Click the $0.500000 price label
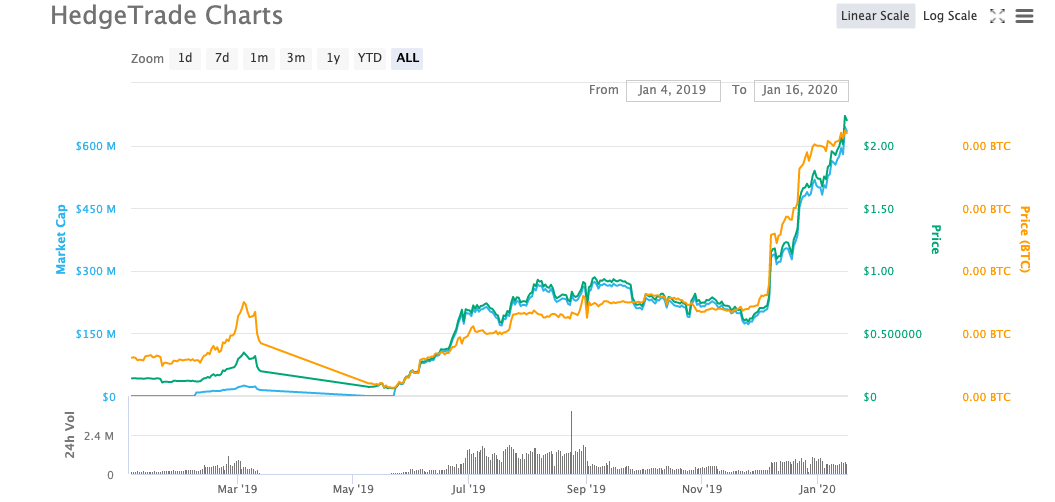Viewport: 1055px width, 502px height. point(892,334)
